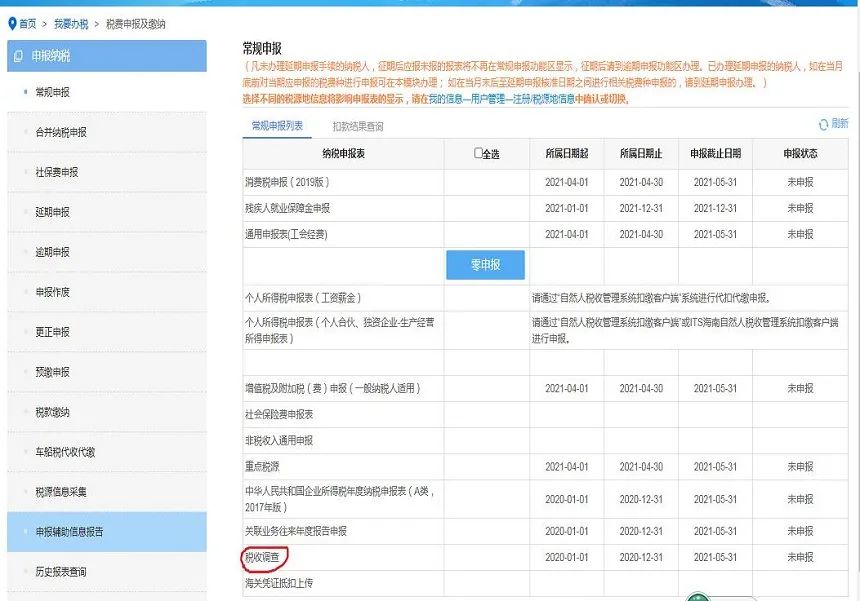Click the 所属日期起 column header
Image resolution: width=860 pixels, height=601 pixels.
click(x=567, y=154)
